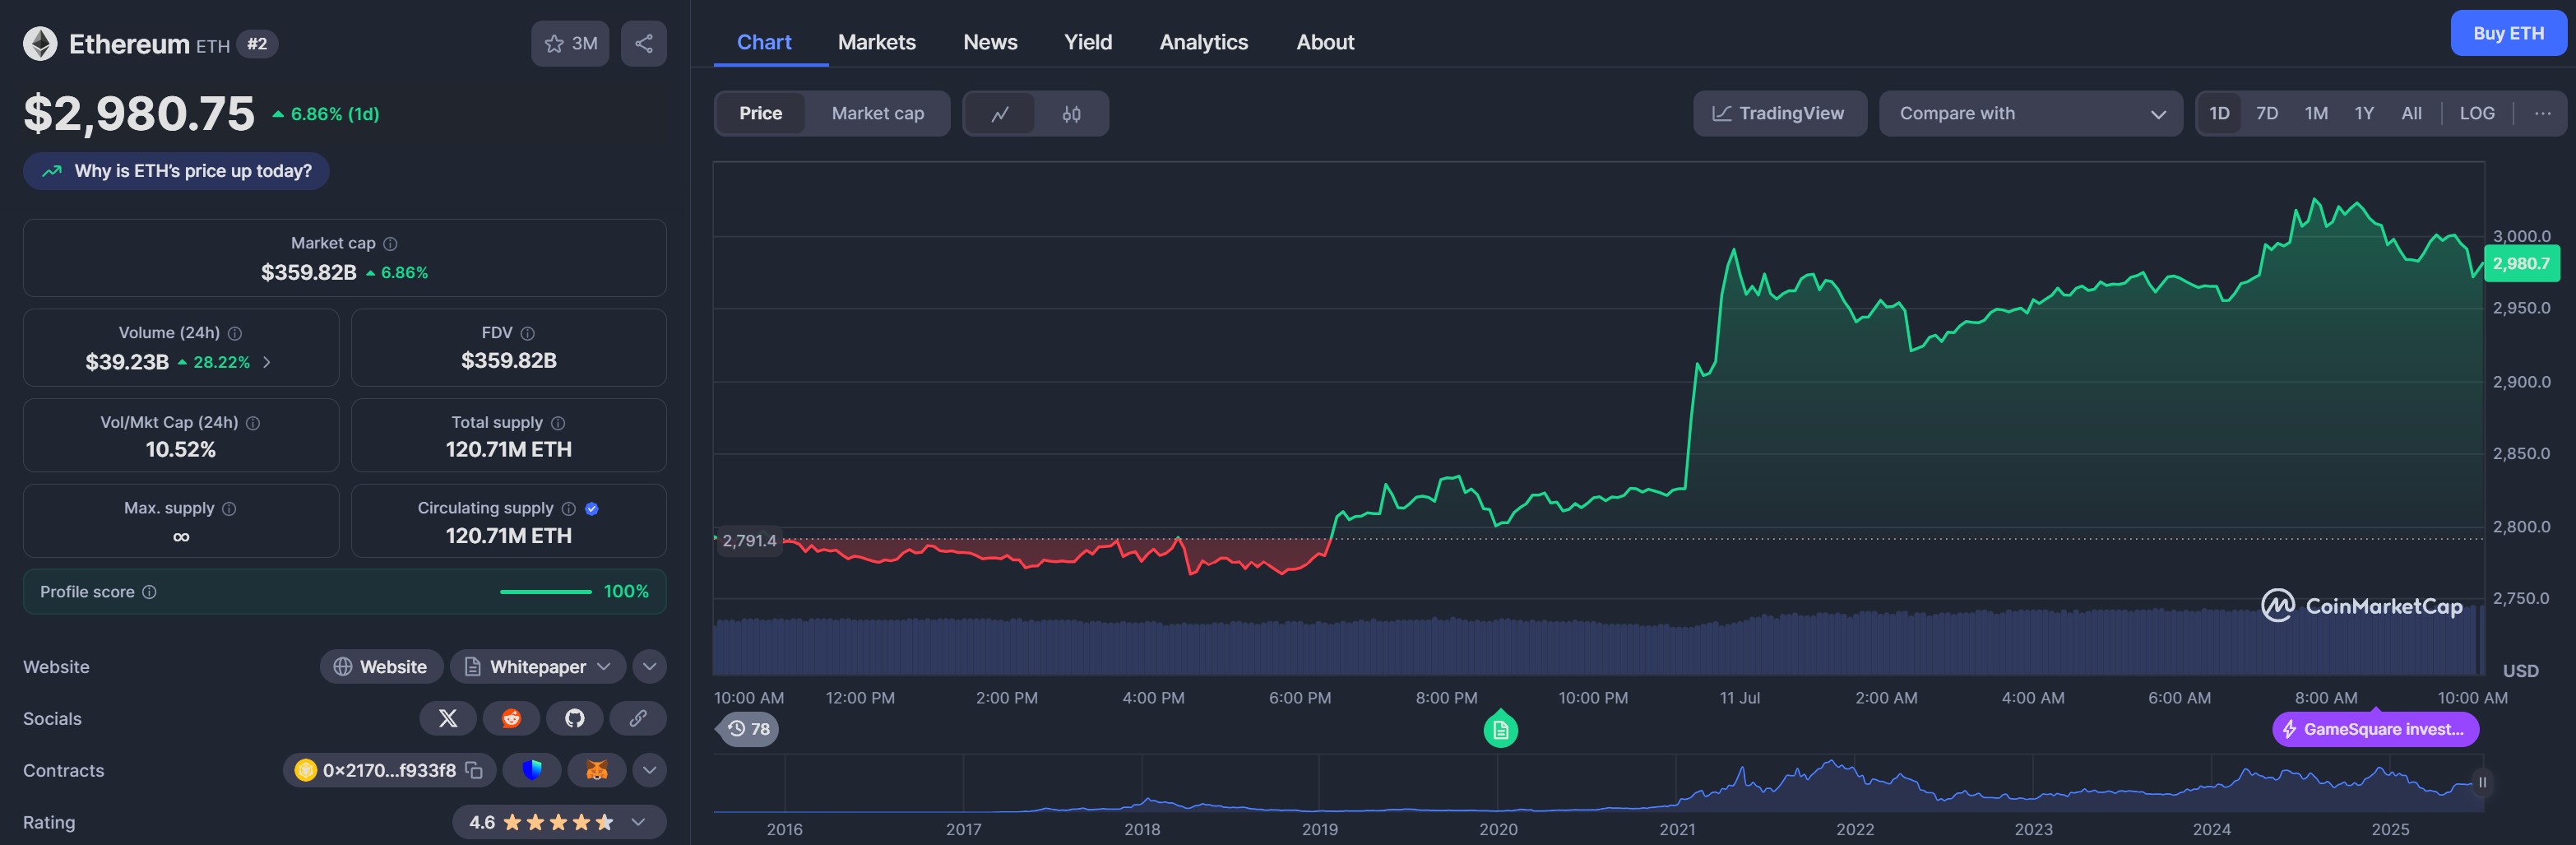Screen dimensions: 2576x845
Task: Click the 2,791.4 opening price label
Action: (x=749, y=541)
